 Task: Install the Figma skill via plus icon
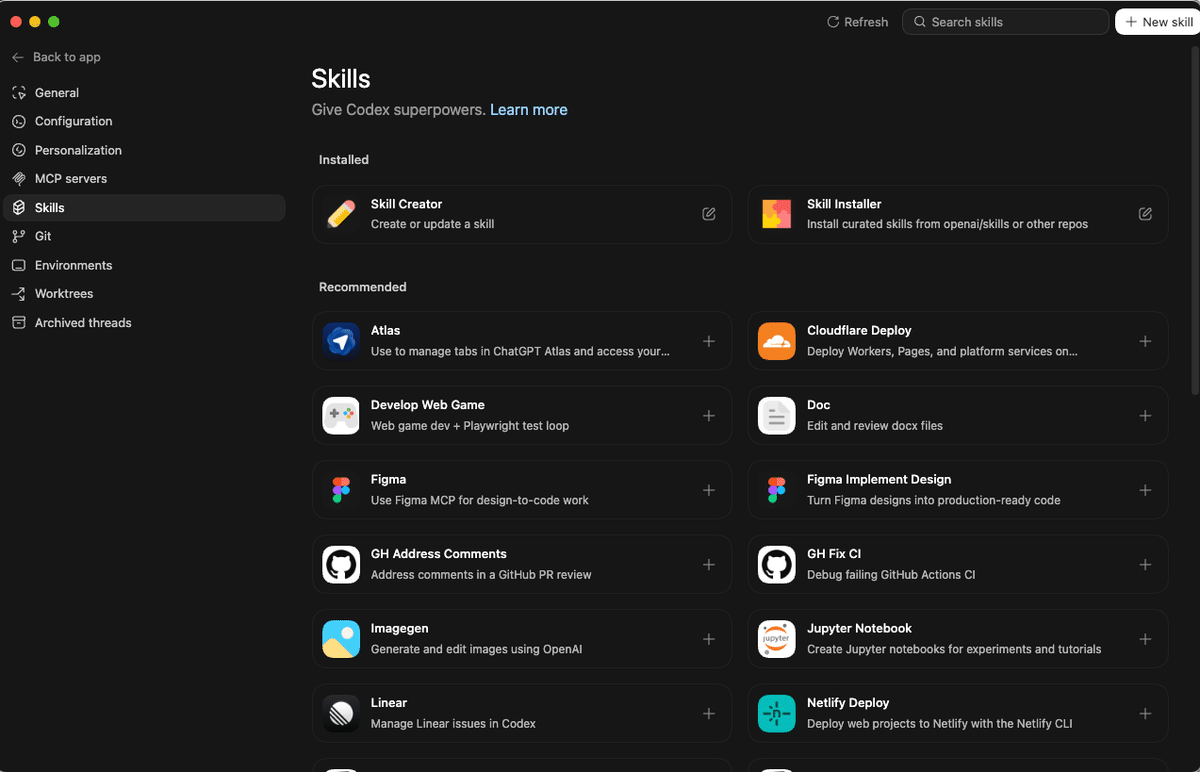tap(709, 490)
